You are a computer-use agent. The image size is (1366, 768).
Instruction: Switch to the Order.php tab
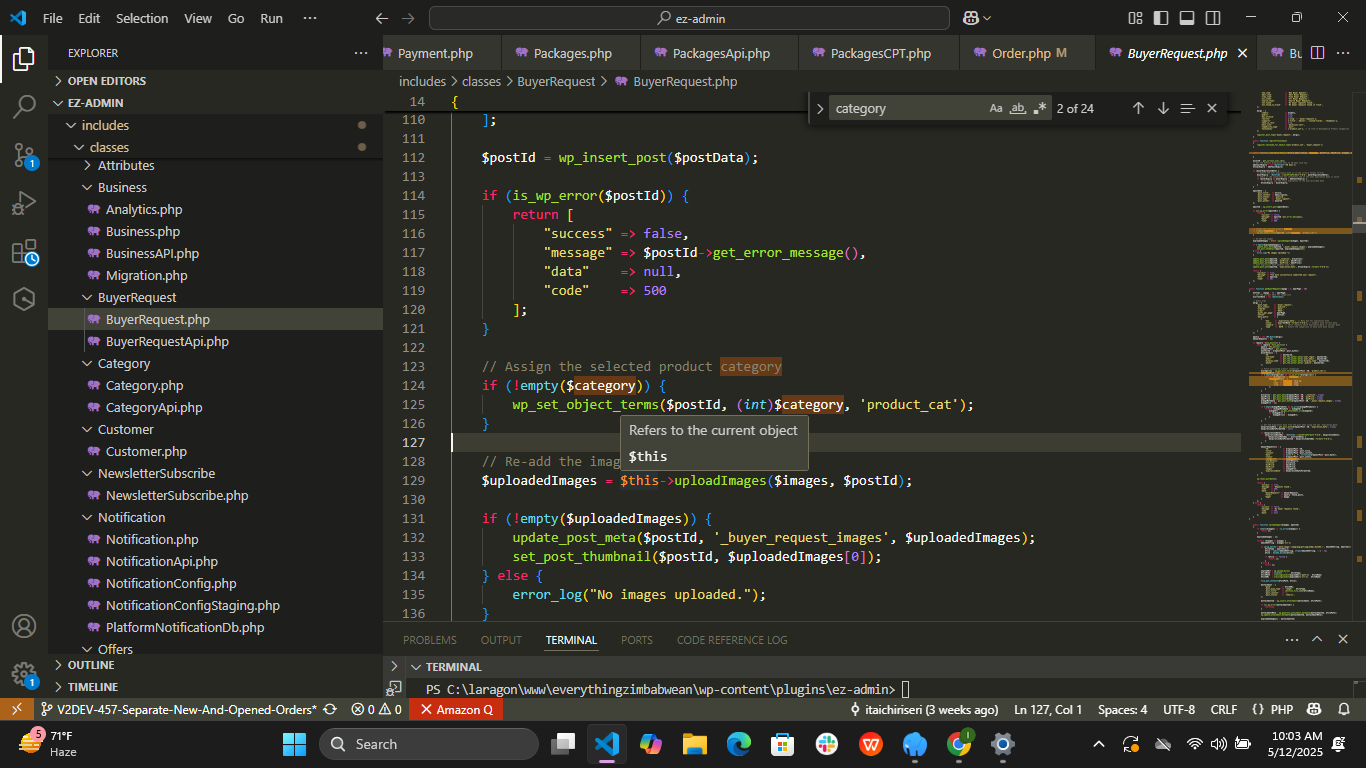pos(1020,53)
